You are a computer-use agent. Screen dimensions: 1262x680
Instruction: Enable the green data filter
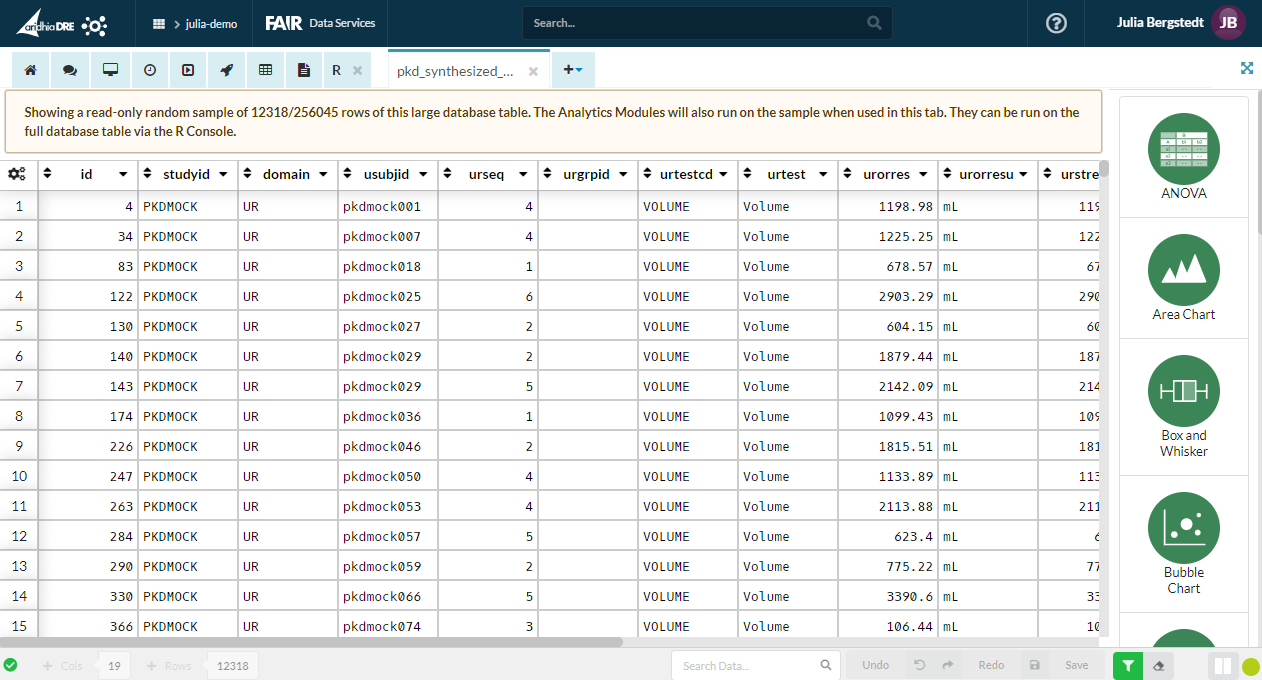(1128, 665)
